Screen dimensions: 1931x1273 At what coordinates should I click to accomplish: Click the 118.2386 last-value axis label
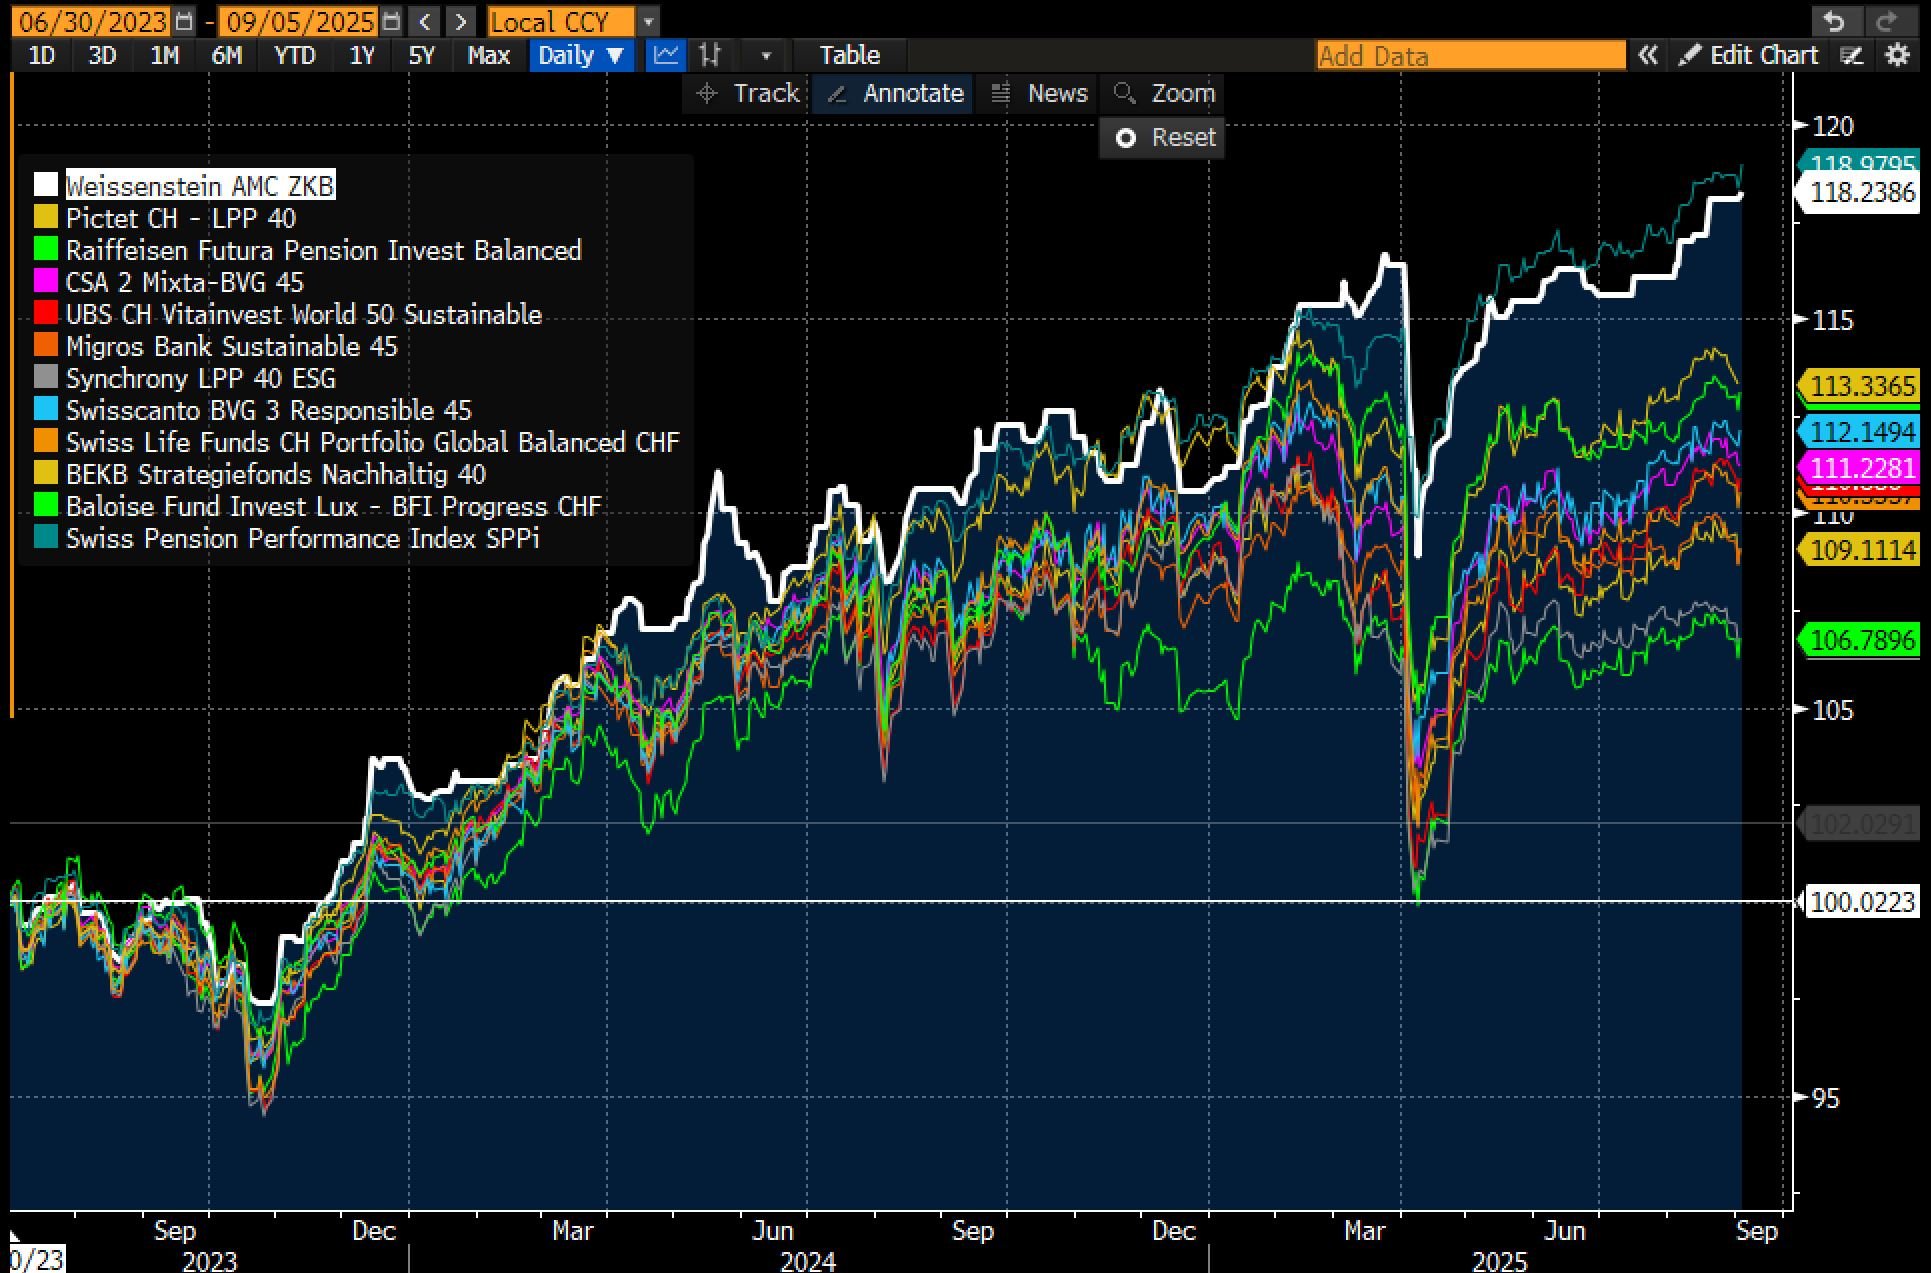[1860, 192]
